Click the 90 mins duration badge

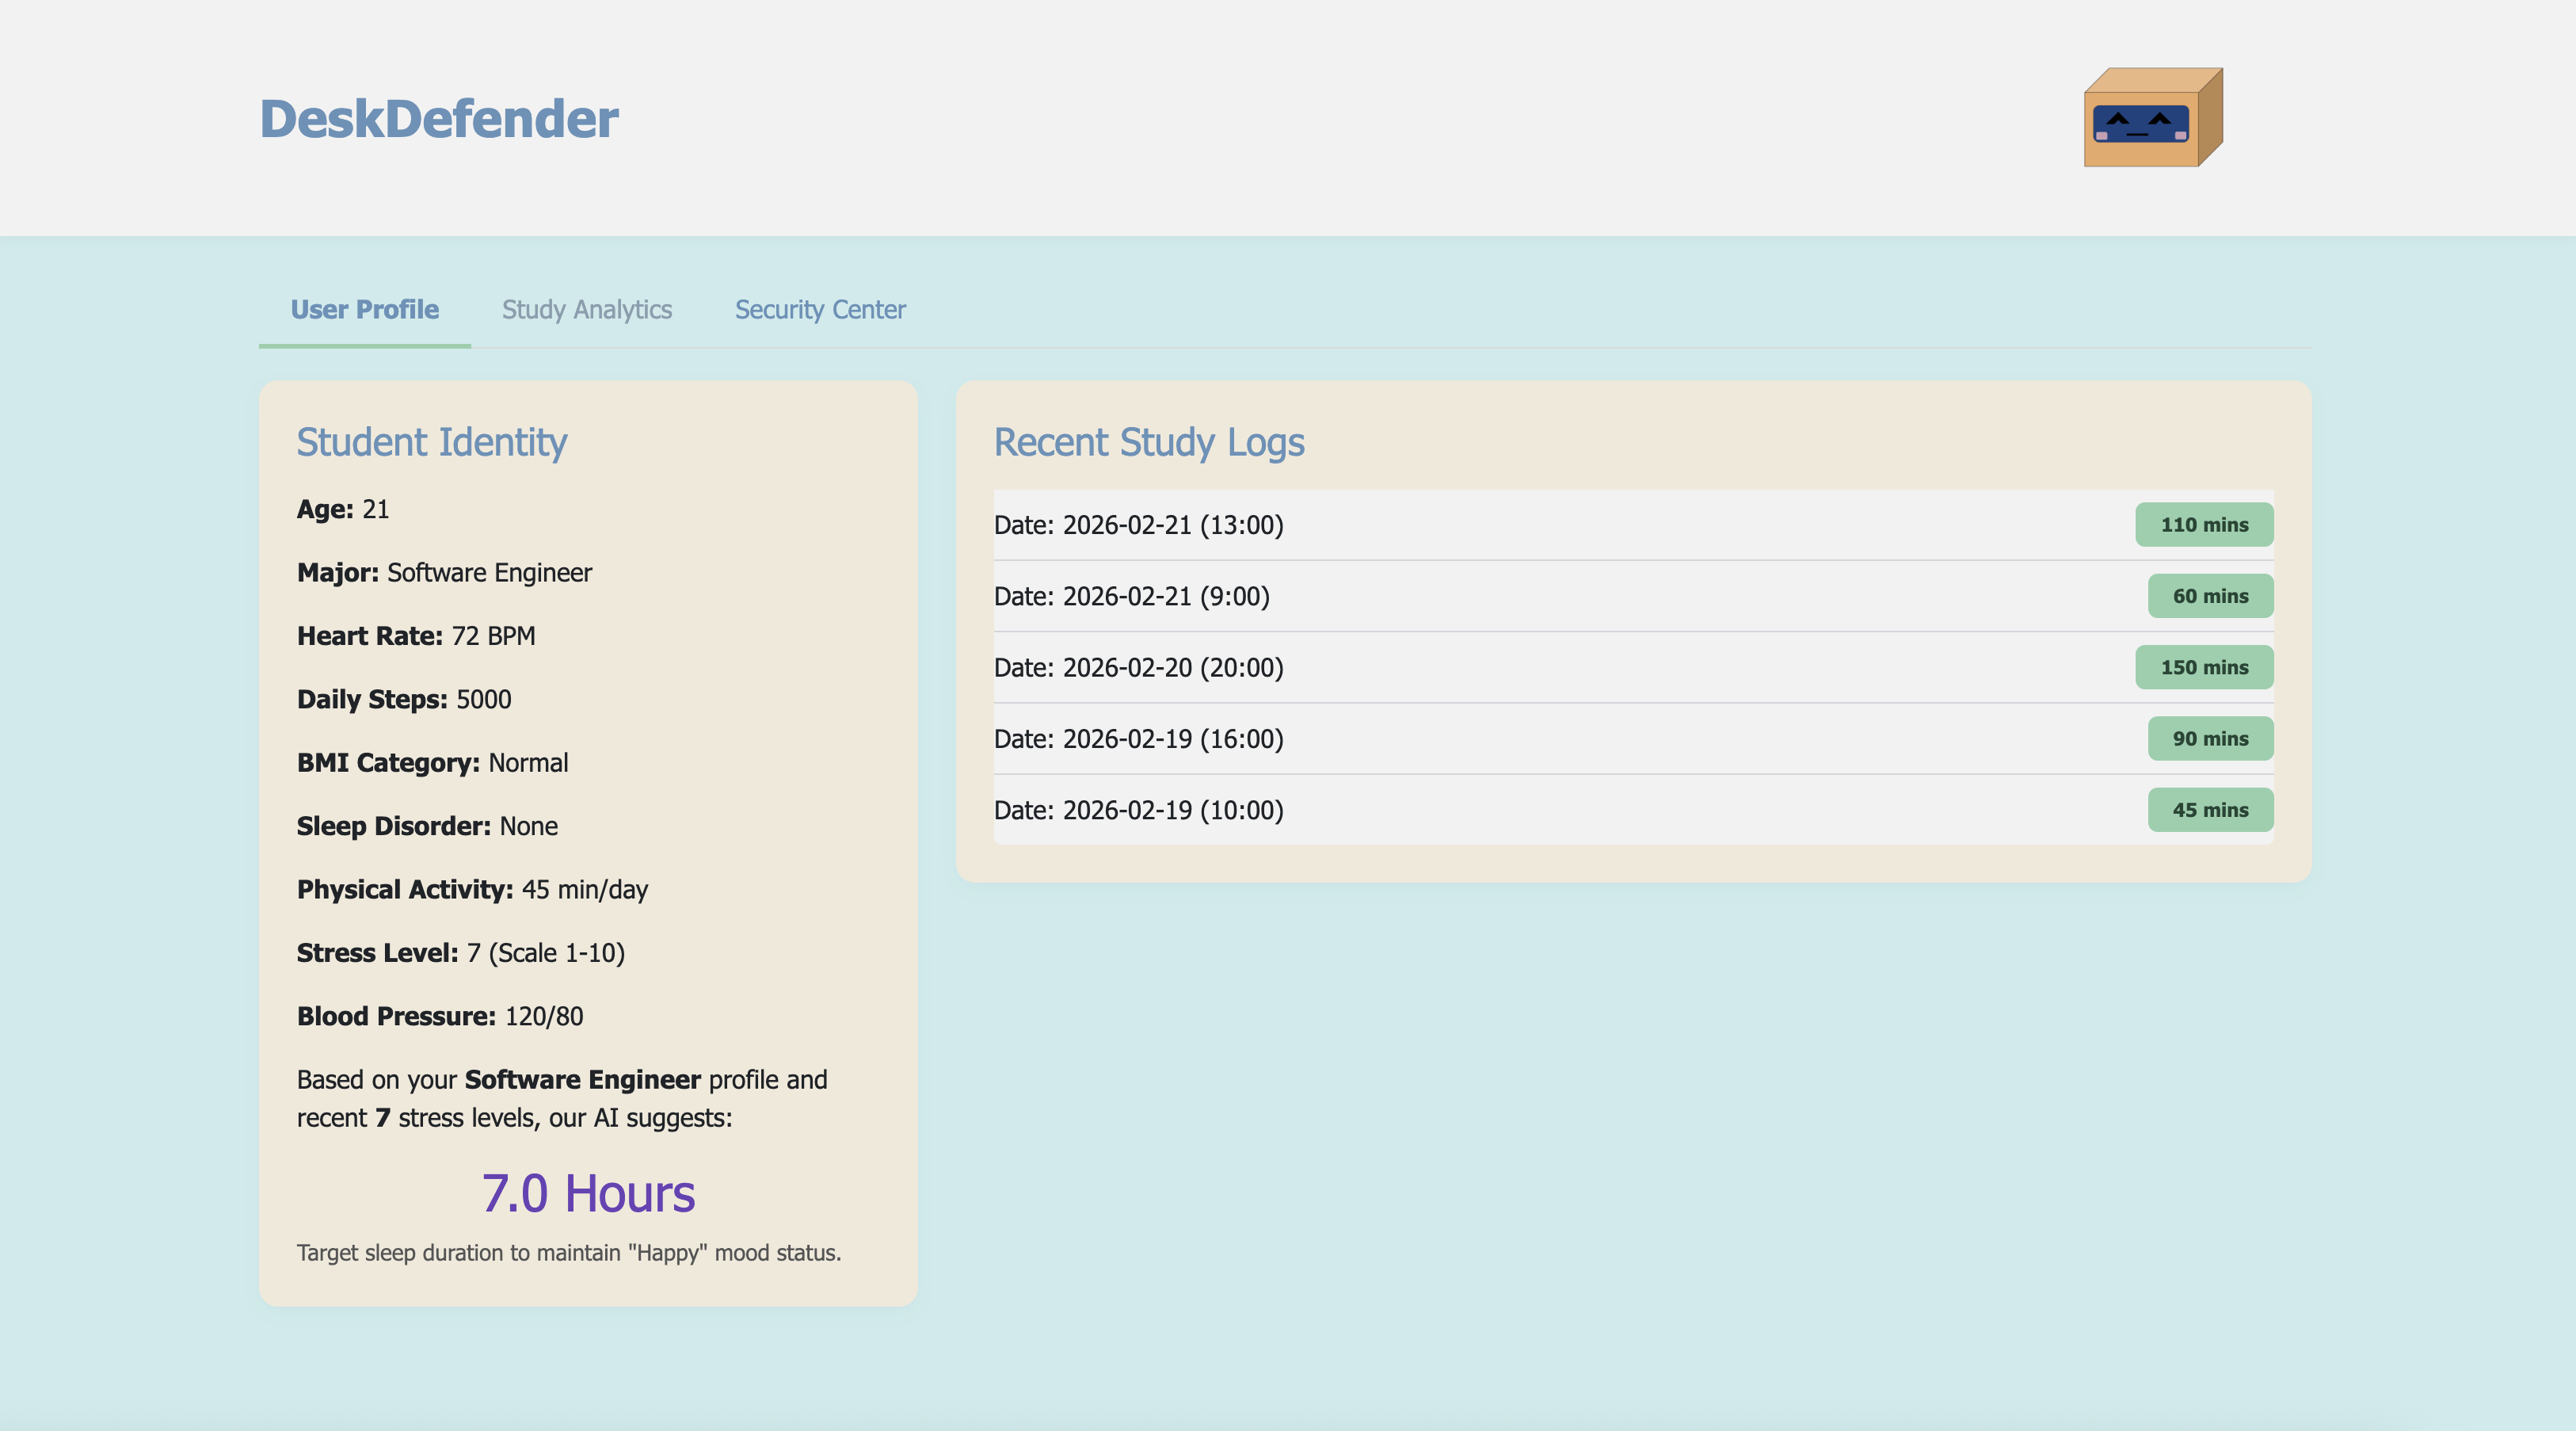(2209, 739)
